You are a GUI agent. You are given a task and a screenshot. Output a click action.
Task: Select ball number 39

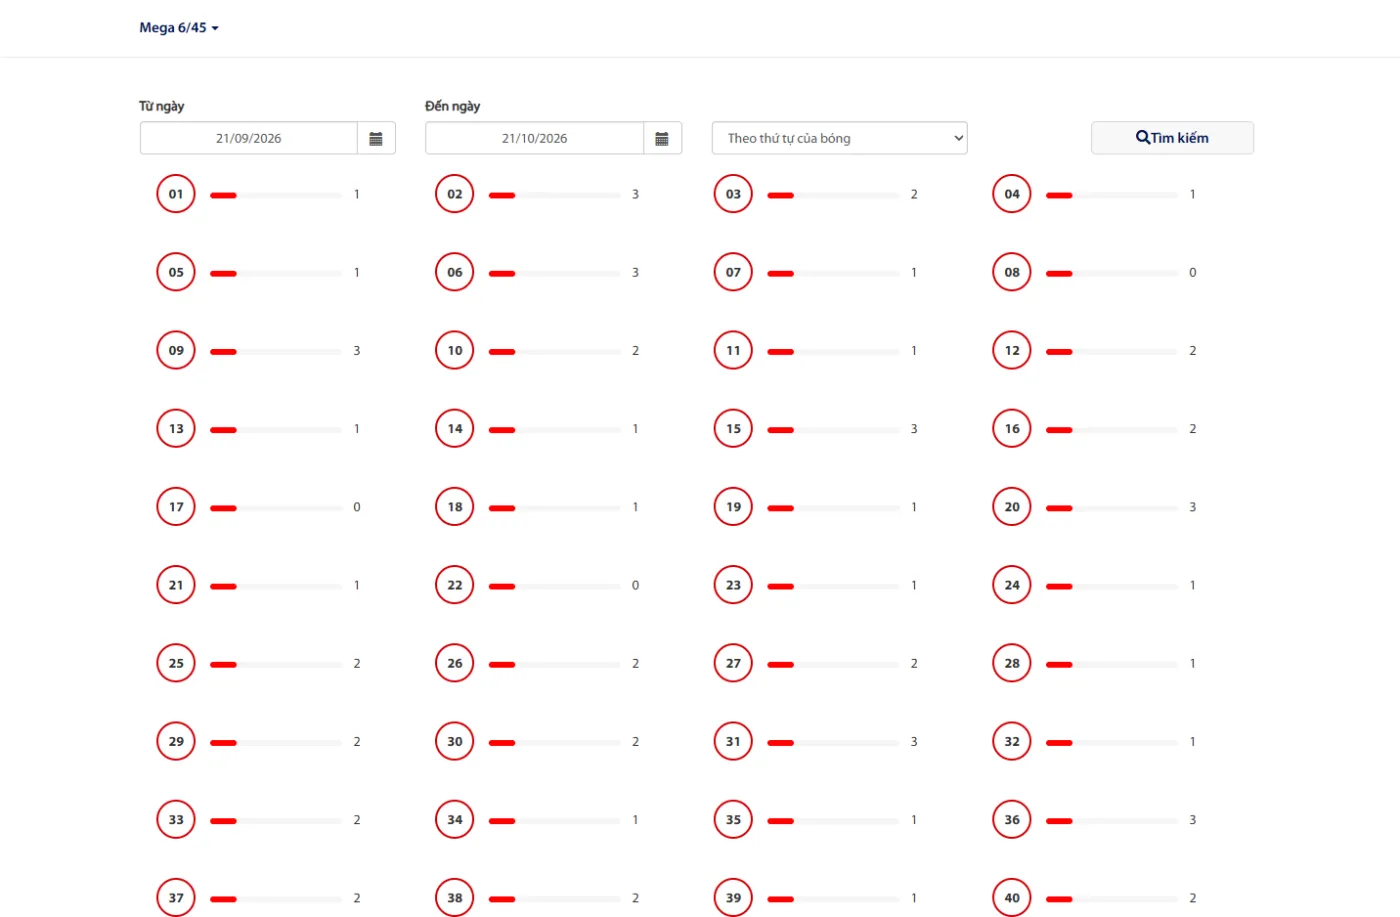point(733,898)
